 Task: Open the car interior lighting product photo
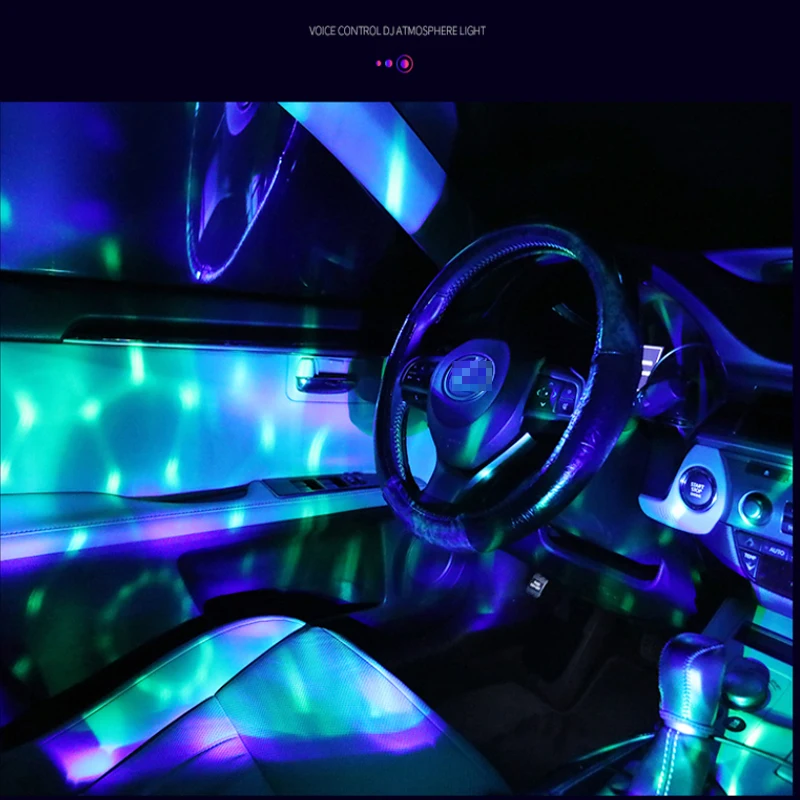pyautogui.click(x=396, y=448)
